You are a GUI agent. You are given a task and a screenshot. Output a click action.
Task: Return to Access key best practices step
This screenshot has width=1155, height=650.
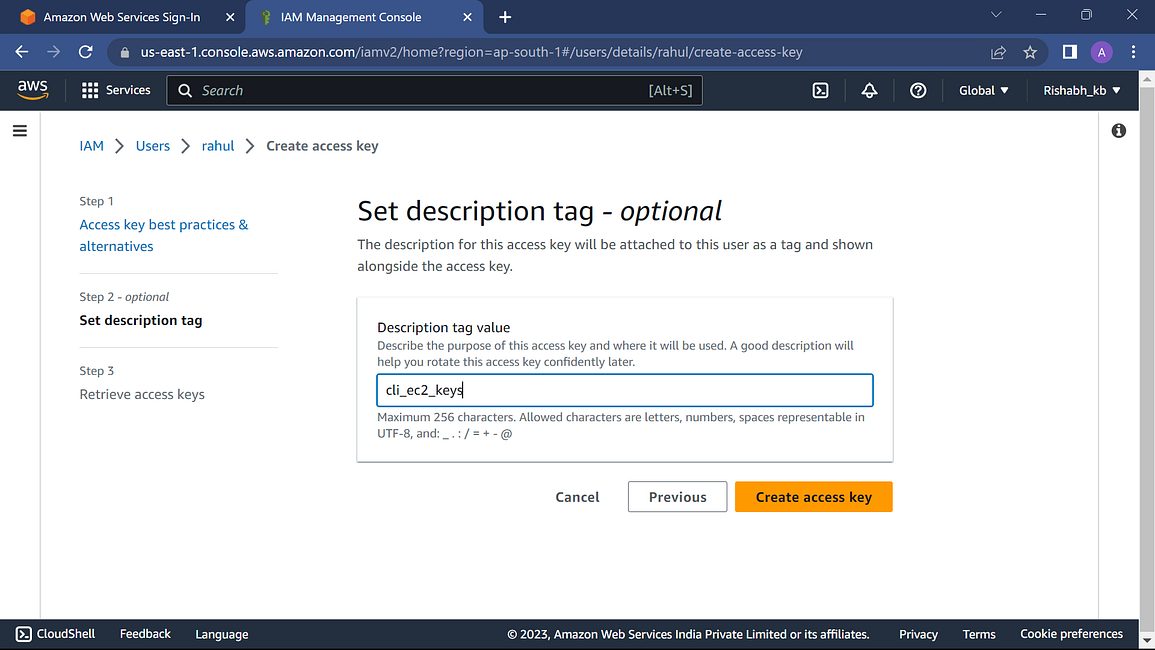[164, 235]
